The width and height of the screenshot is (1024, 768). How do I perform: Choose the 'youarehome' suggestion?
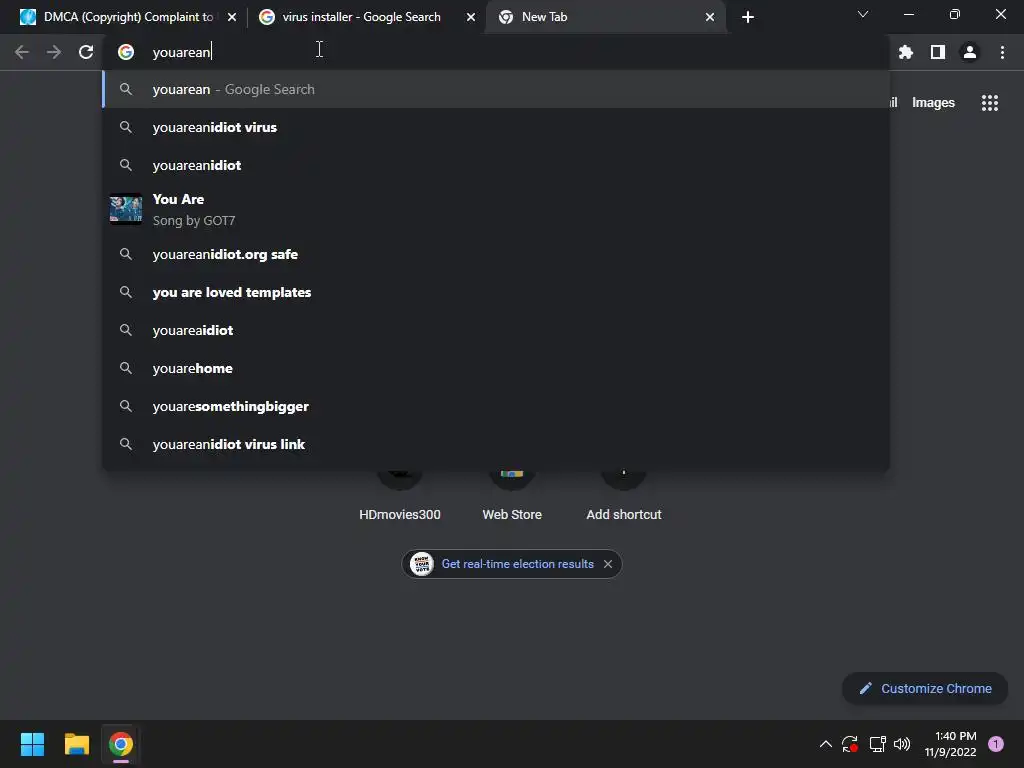(x=496, y=368)
